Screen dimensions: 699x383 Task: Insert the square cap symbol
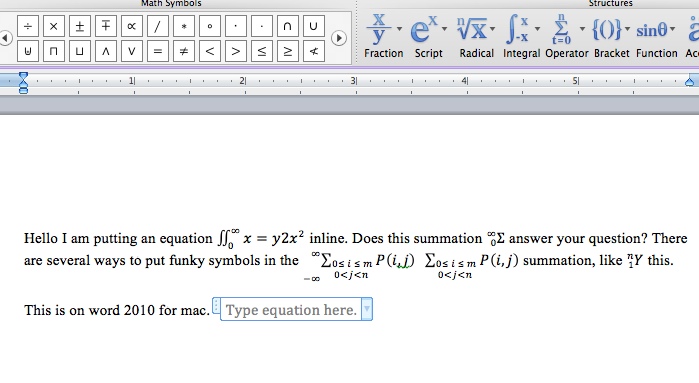coord(53,52)
